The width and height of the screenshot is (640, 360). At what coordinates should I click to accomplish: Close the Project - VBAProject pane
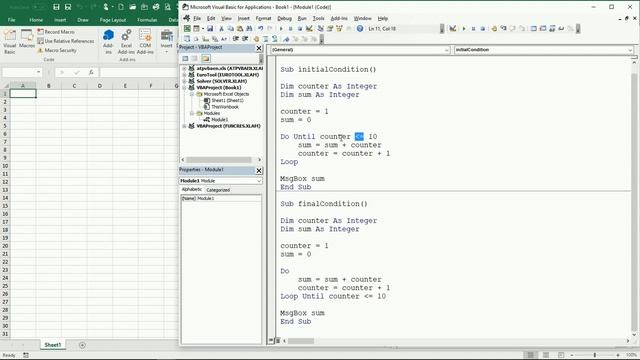[x=259, y=48]
